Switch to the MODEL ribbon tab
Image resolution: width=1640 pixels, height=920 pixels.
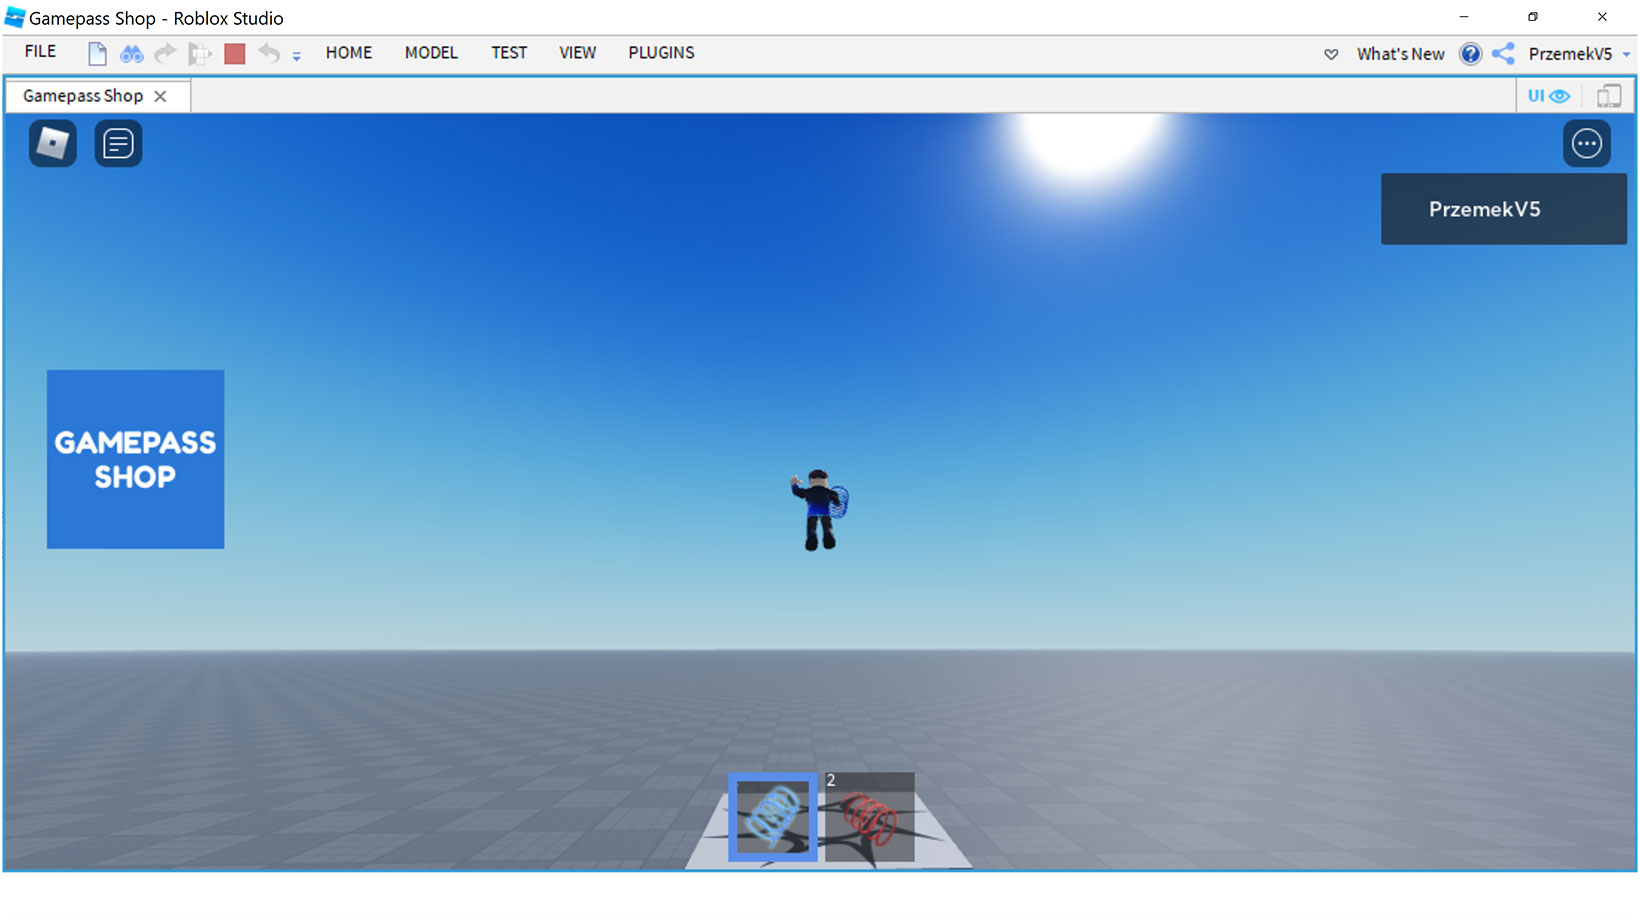(x=431, y=53)
